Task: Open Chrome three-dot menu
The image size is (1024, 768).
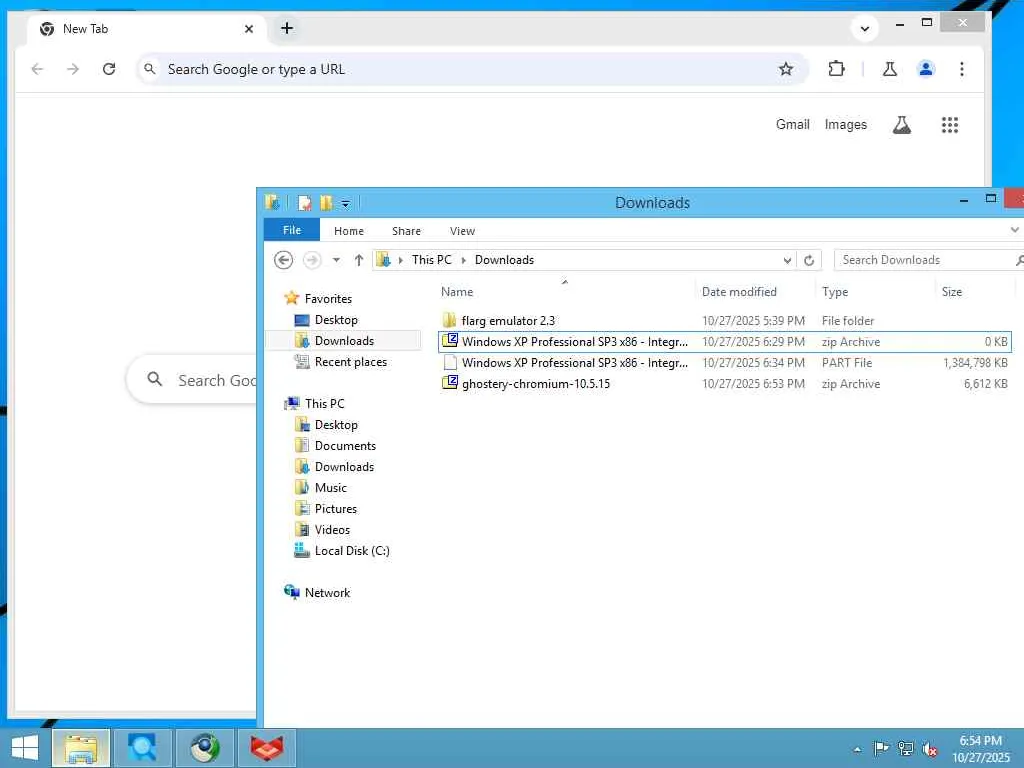Action: (961, 69)
